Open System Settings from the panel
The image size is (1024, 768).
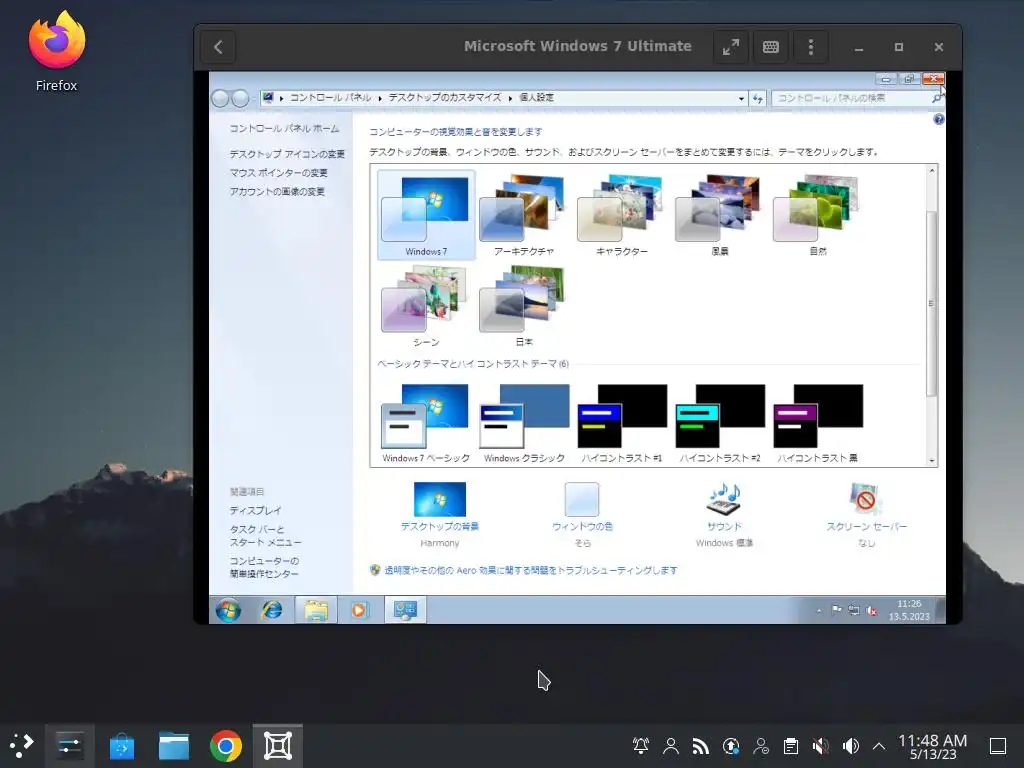pyautogui.click(x=69, y=746)
